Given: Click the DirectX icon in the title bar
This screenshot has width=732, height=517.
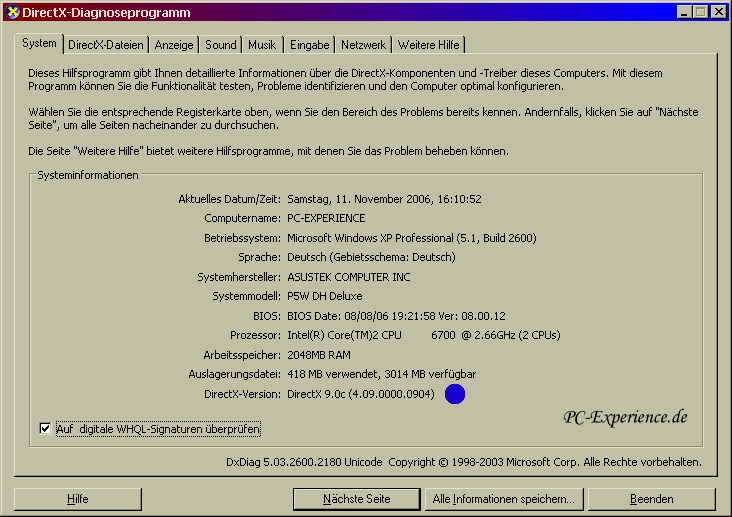Looking at the screenshot, I should pyautogui.click(x=13, y=12).
